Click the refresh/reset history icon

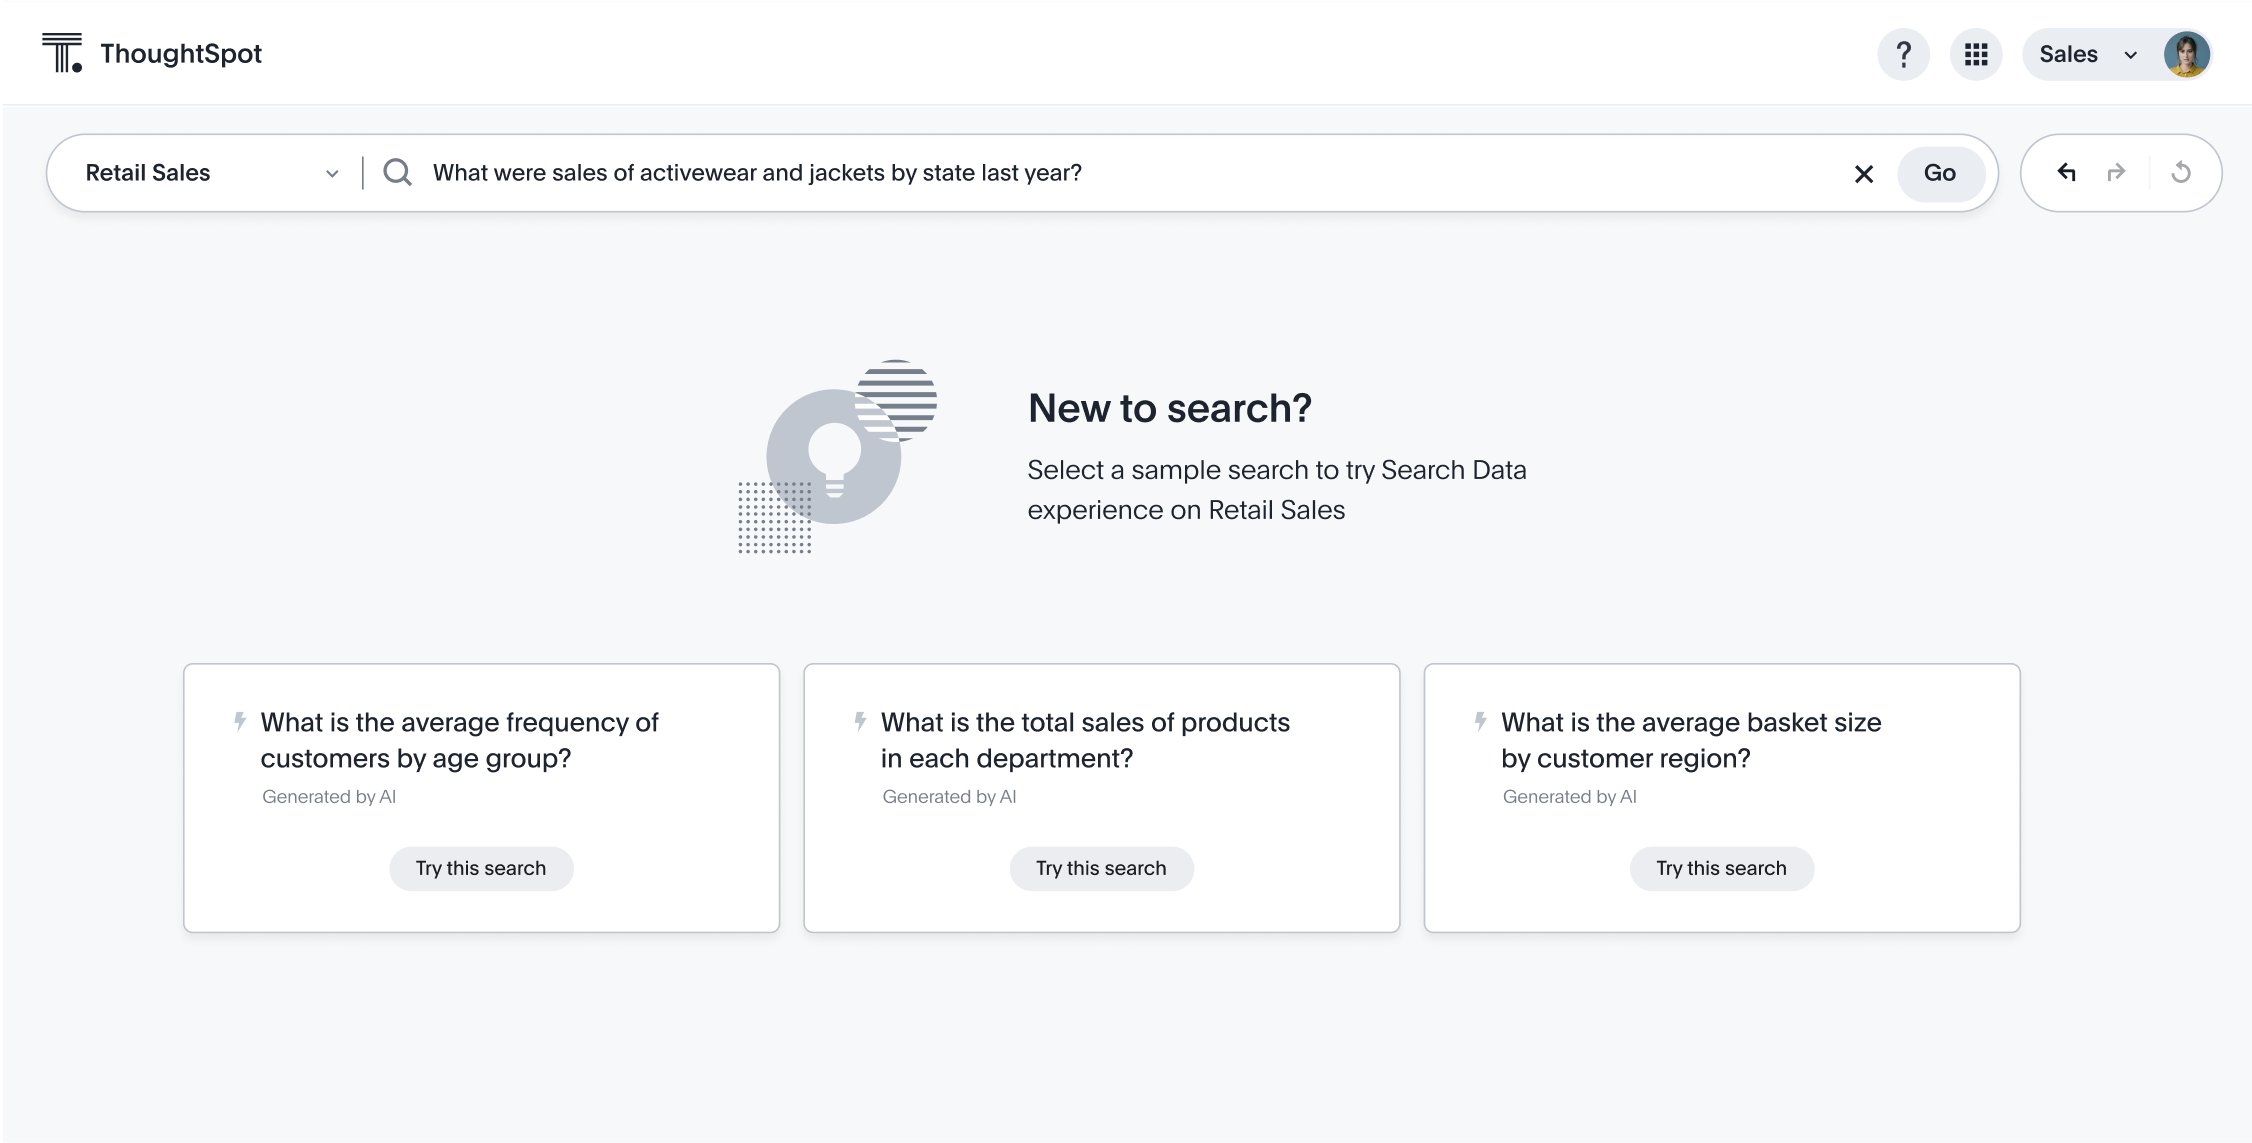pyautogui.click(x=2182, y=172)
